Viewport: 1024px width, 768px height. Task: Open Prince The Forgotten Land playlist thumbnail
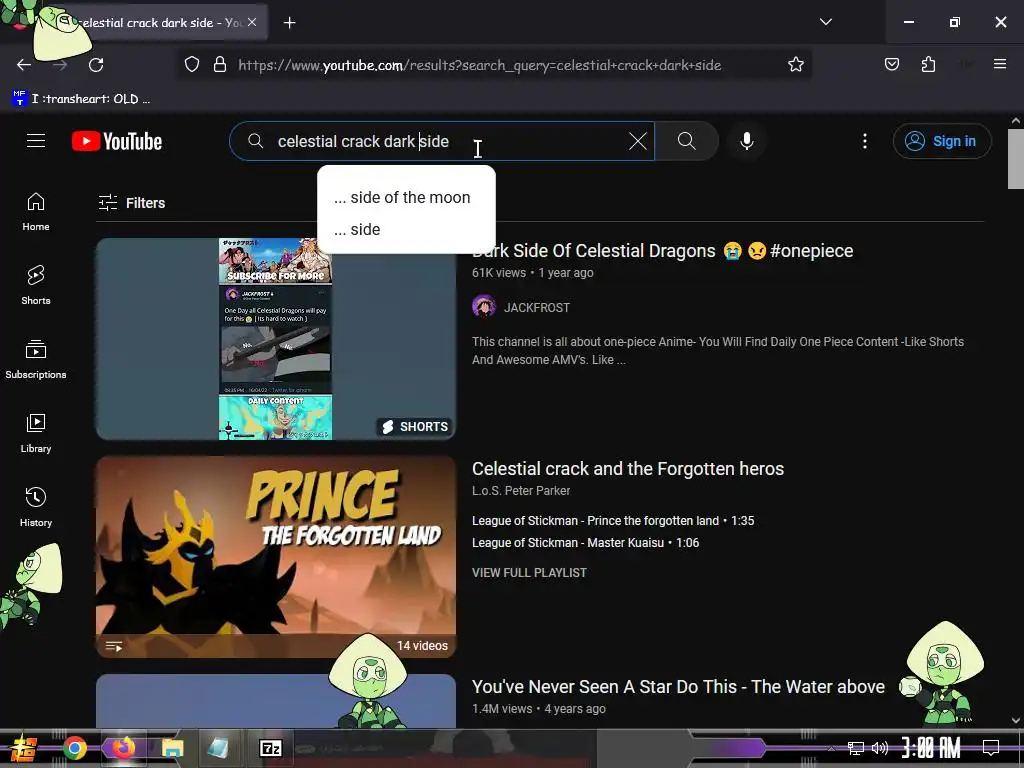276,556
